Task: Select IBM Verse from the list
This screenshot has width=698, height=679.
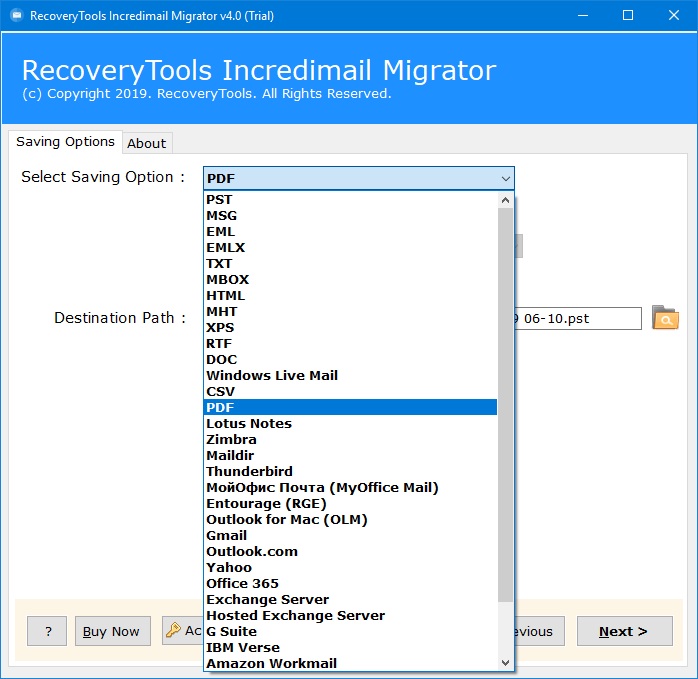Action: coord(350,648)
